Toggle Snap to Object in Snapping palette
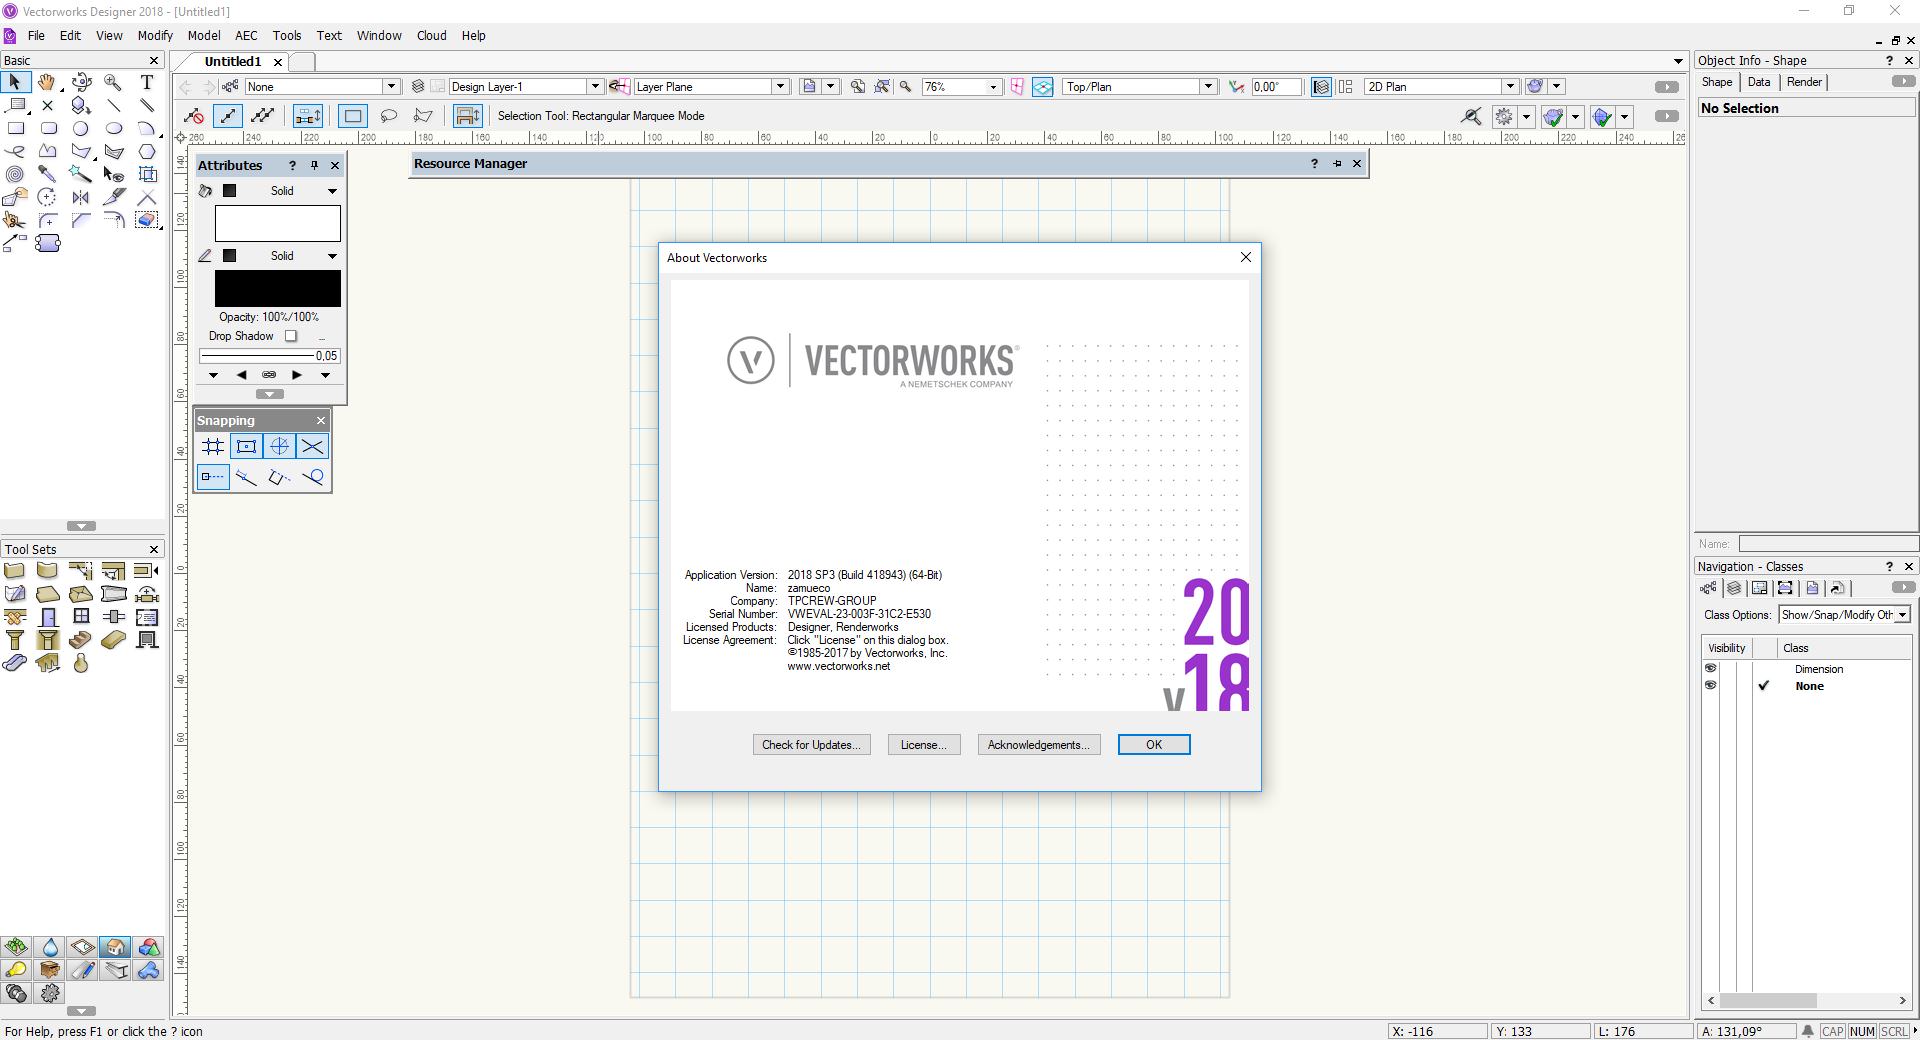The height and width of the screenshot is (1040, 1920). (246, 446)
